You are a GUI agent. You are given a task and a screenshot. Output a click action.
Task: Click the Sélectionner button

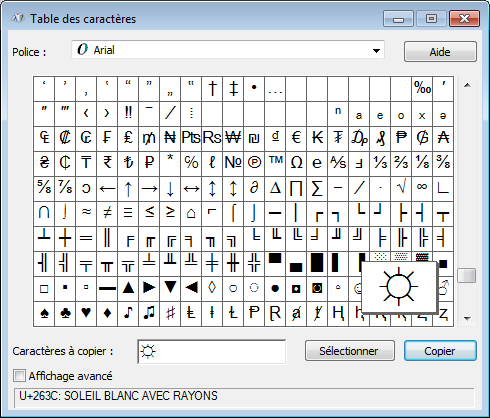coord(350,351)
